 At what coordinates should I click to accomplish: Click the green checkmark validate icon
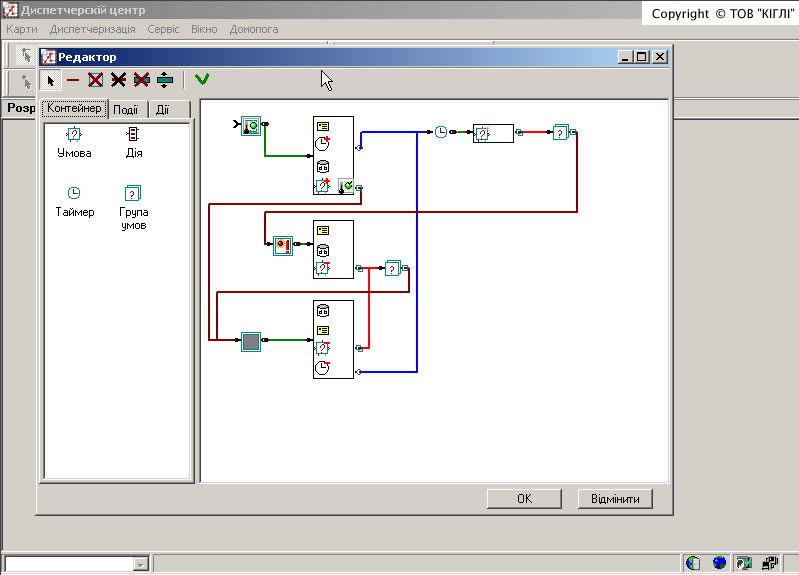coord(203,79)
